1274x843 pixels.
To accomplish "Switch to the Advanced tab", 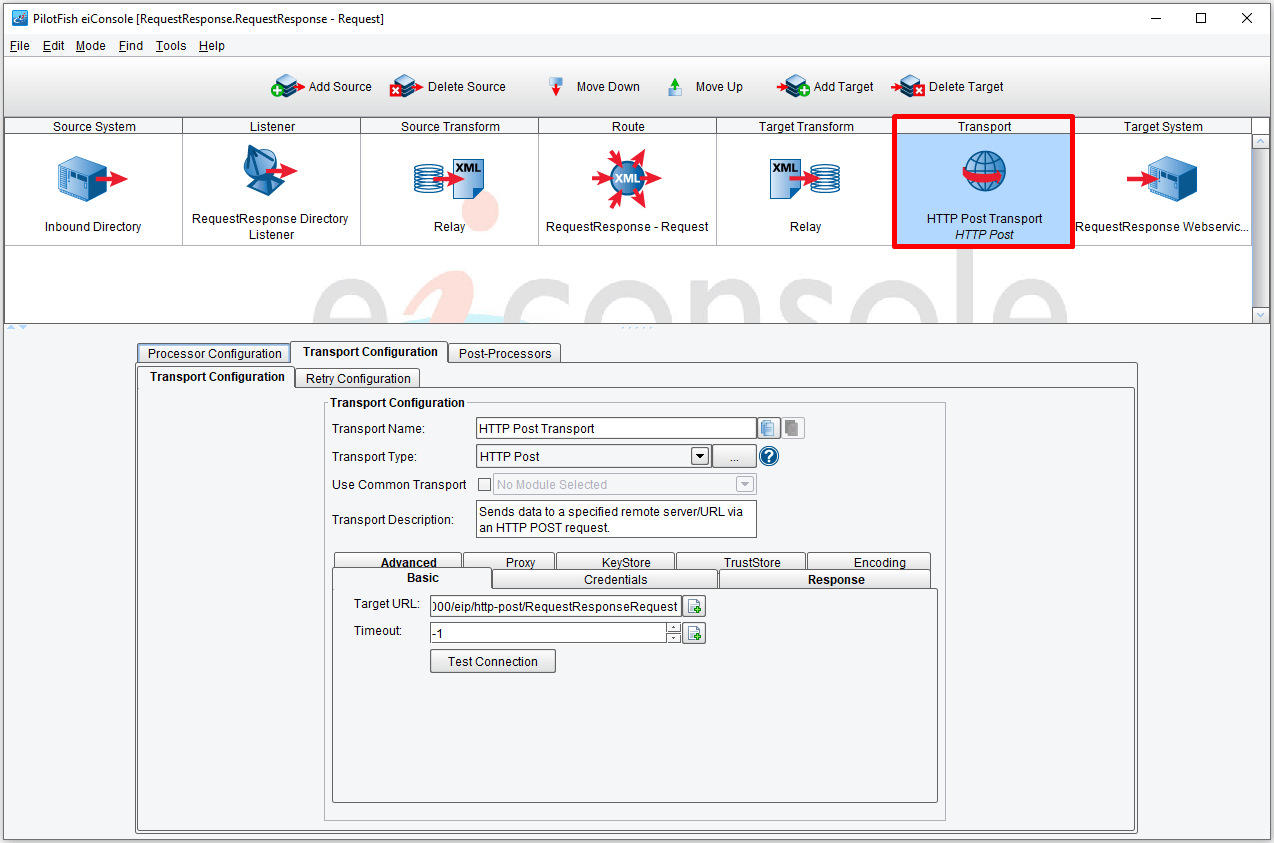I will click(x=398, y=561).
